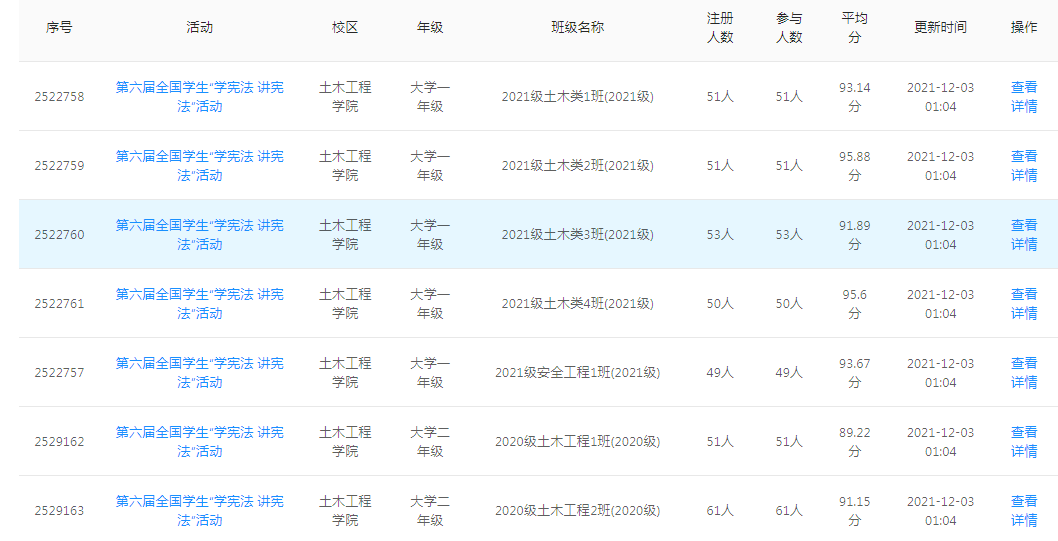View details of 2021级土木类3班 row
Image resolution: width=1058 pixels, height=541 pixels.
pyautogui.click(x=1023, y=235)
